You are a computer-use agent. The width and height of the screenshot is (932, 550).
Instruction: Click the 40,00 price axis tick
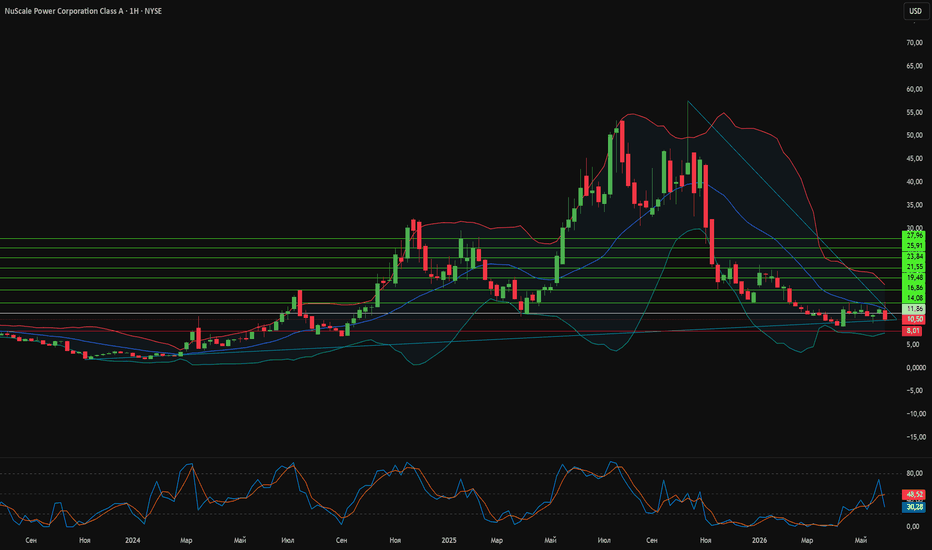(x=914, y=182)
